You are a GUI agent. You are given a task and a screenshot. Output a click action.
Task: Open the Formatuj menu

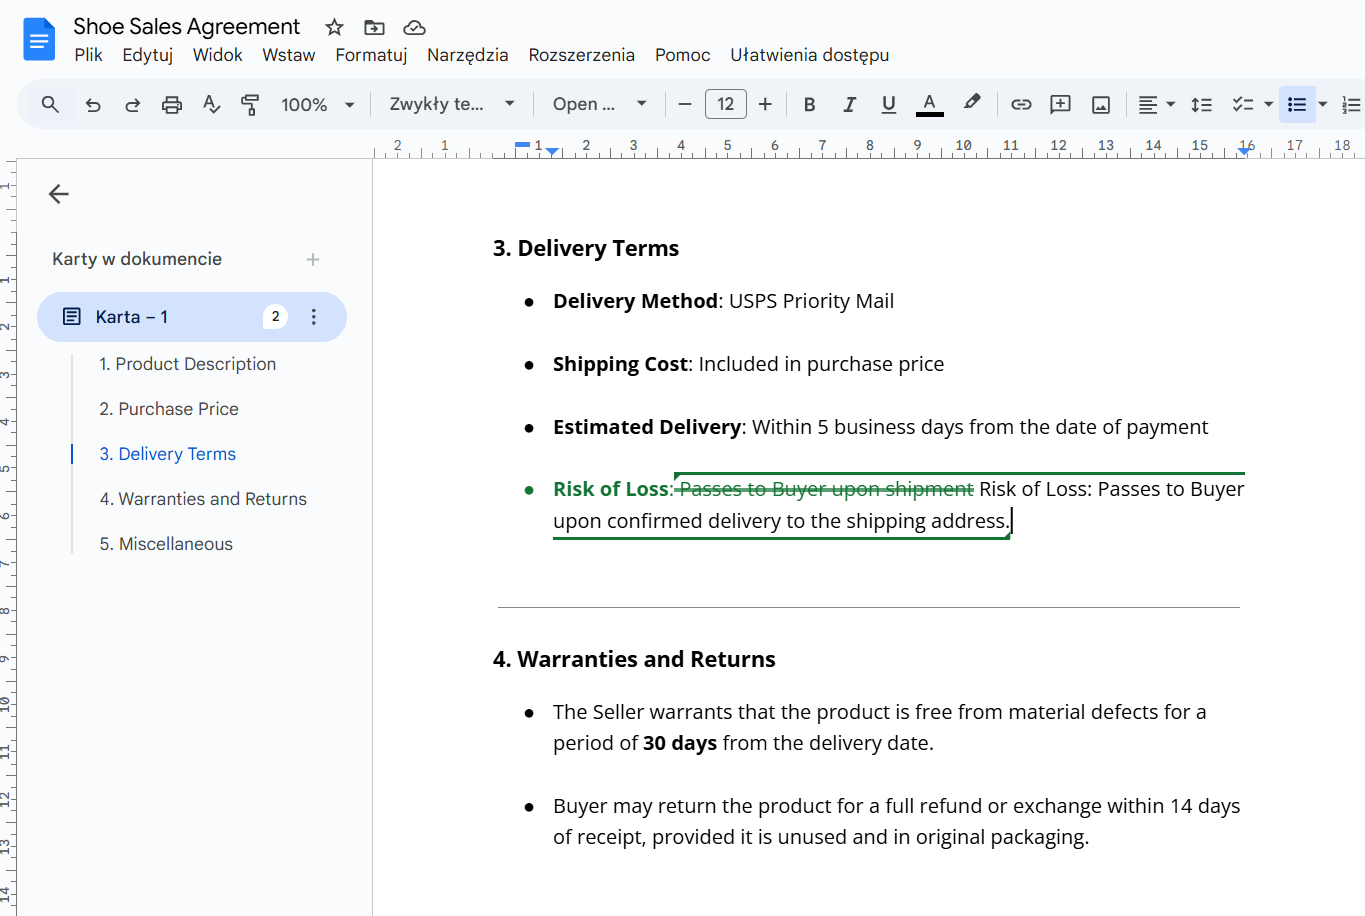[x=371, y=55]
